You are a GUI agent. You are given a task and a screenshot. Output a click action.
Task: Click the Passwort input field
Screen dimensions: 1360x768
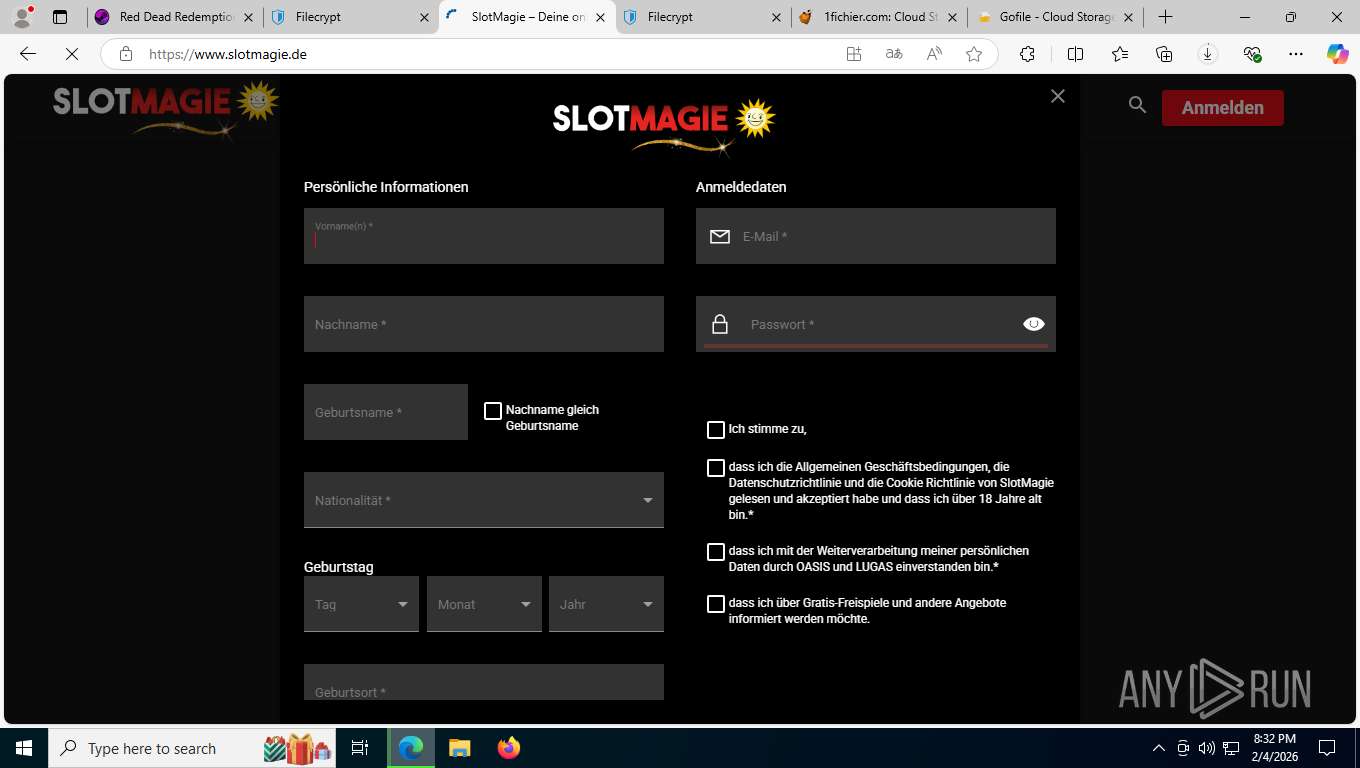point(876,324)
